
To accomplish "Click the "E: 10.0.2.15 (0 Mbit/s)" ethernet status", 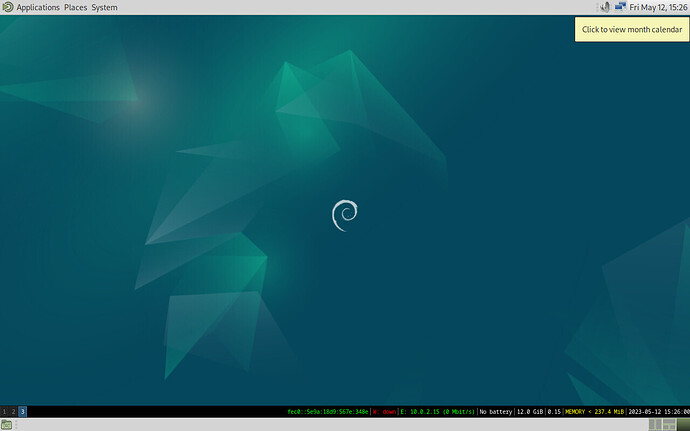I will (437, 412).
